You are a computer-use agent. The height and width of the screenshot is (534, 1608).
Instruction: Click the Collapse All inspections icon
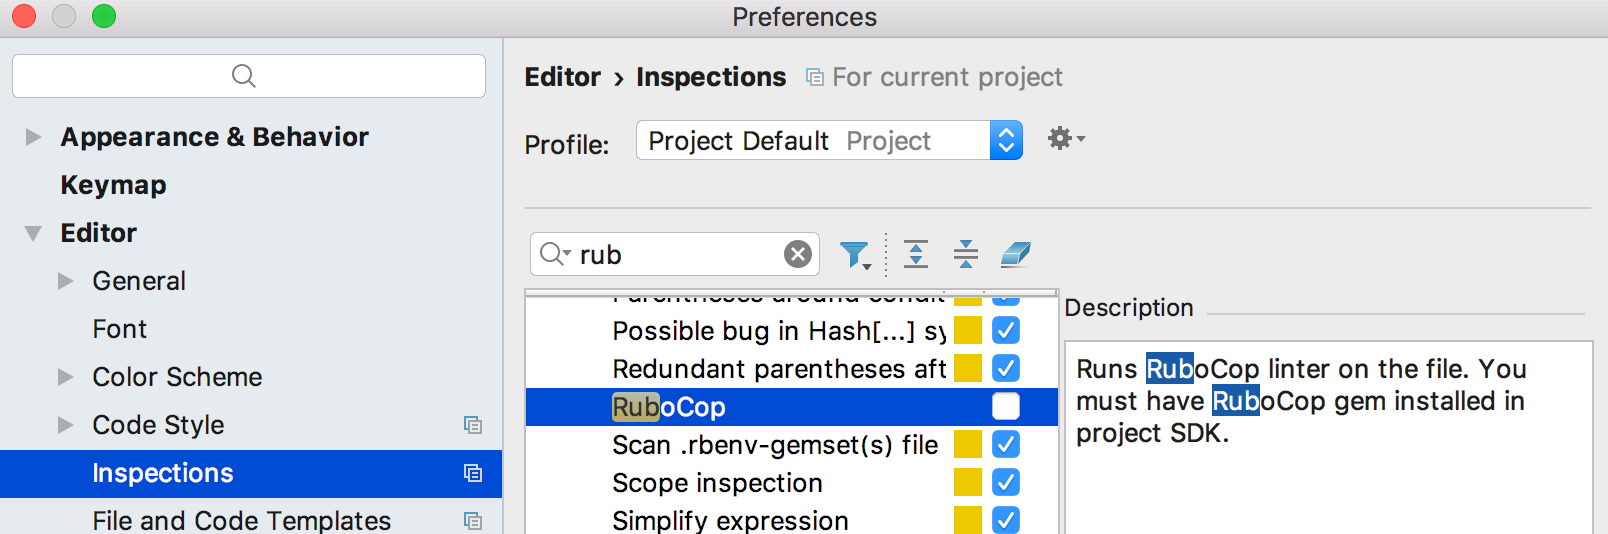tap(965, 254)
